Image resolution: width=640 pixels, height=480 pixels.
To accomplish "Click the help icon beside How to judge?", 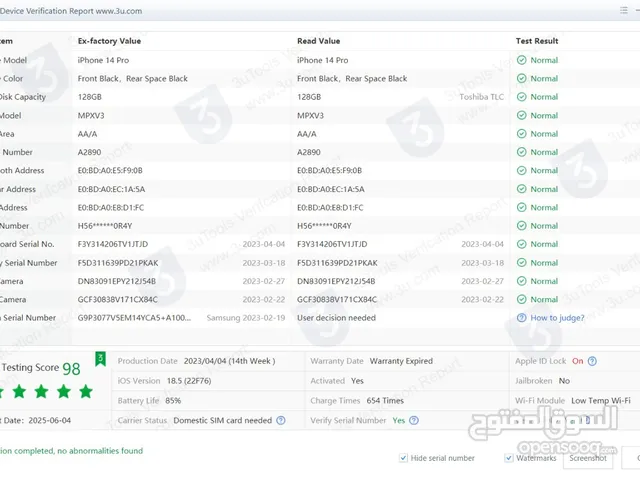I will [521, 318].
